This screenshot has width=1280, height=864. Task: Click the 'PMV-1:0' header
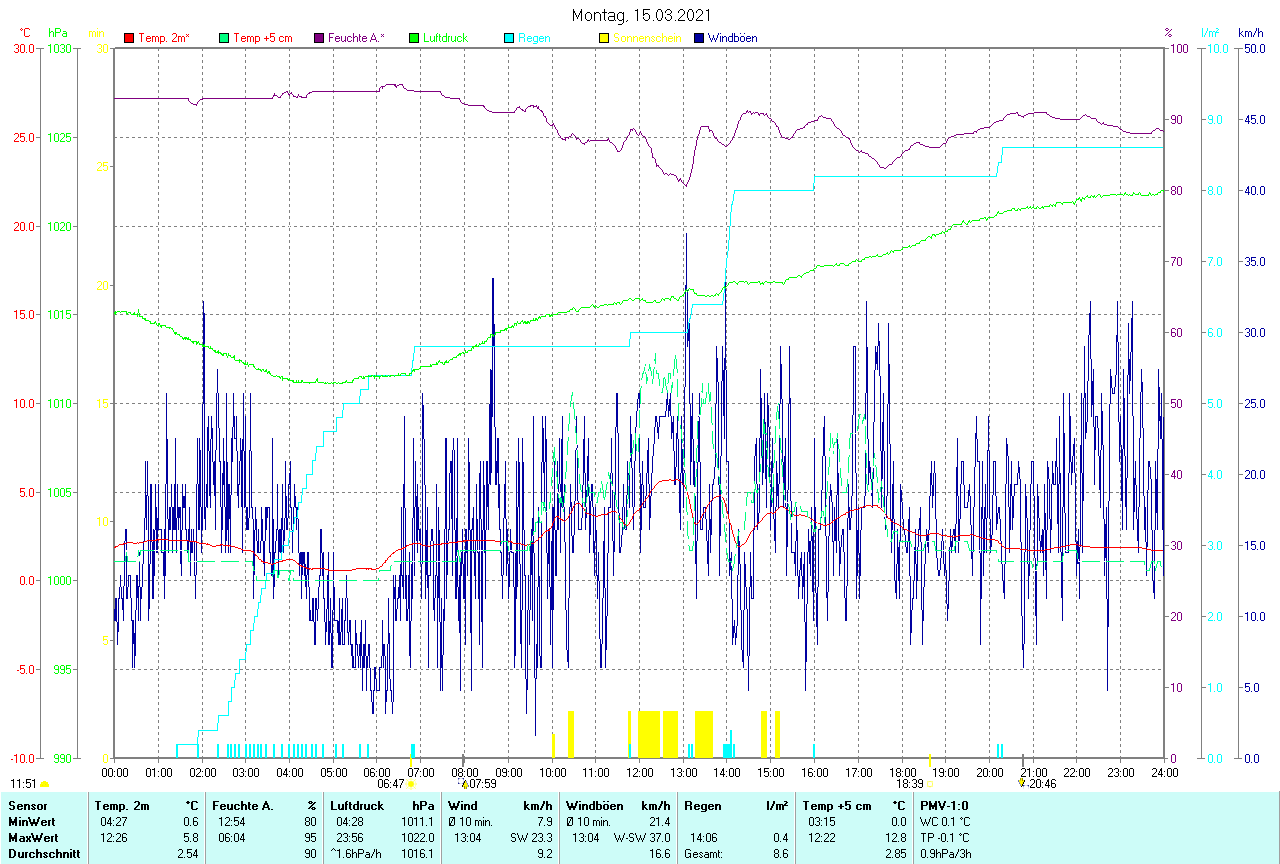tap(943, 806)
